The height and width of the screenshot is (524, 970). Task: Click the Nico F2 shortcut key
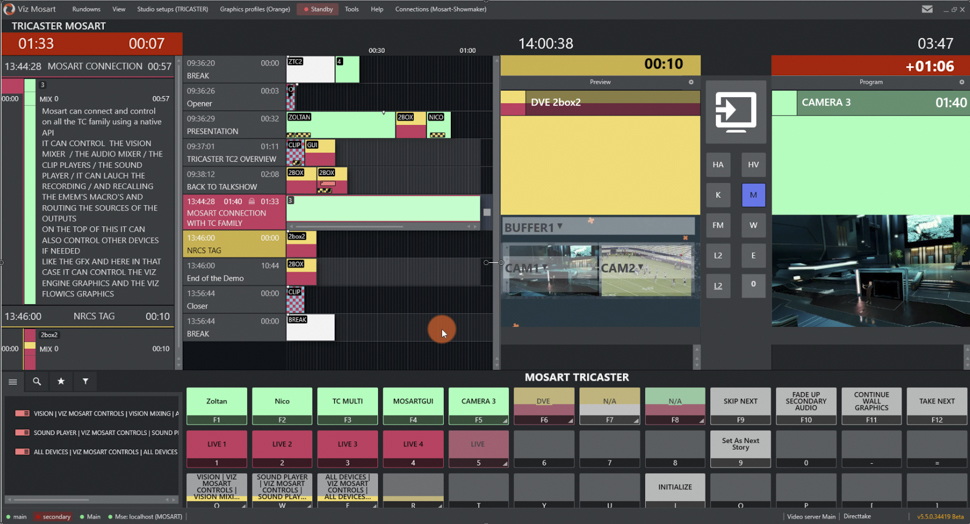tap(282, 406)
